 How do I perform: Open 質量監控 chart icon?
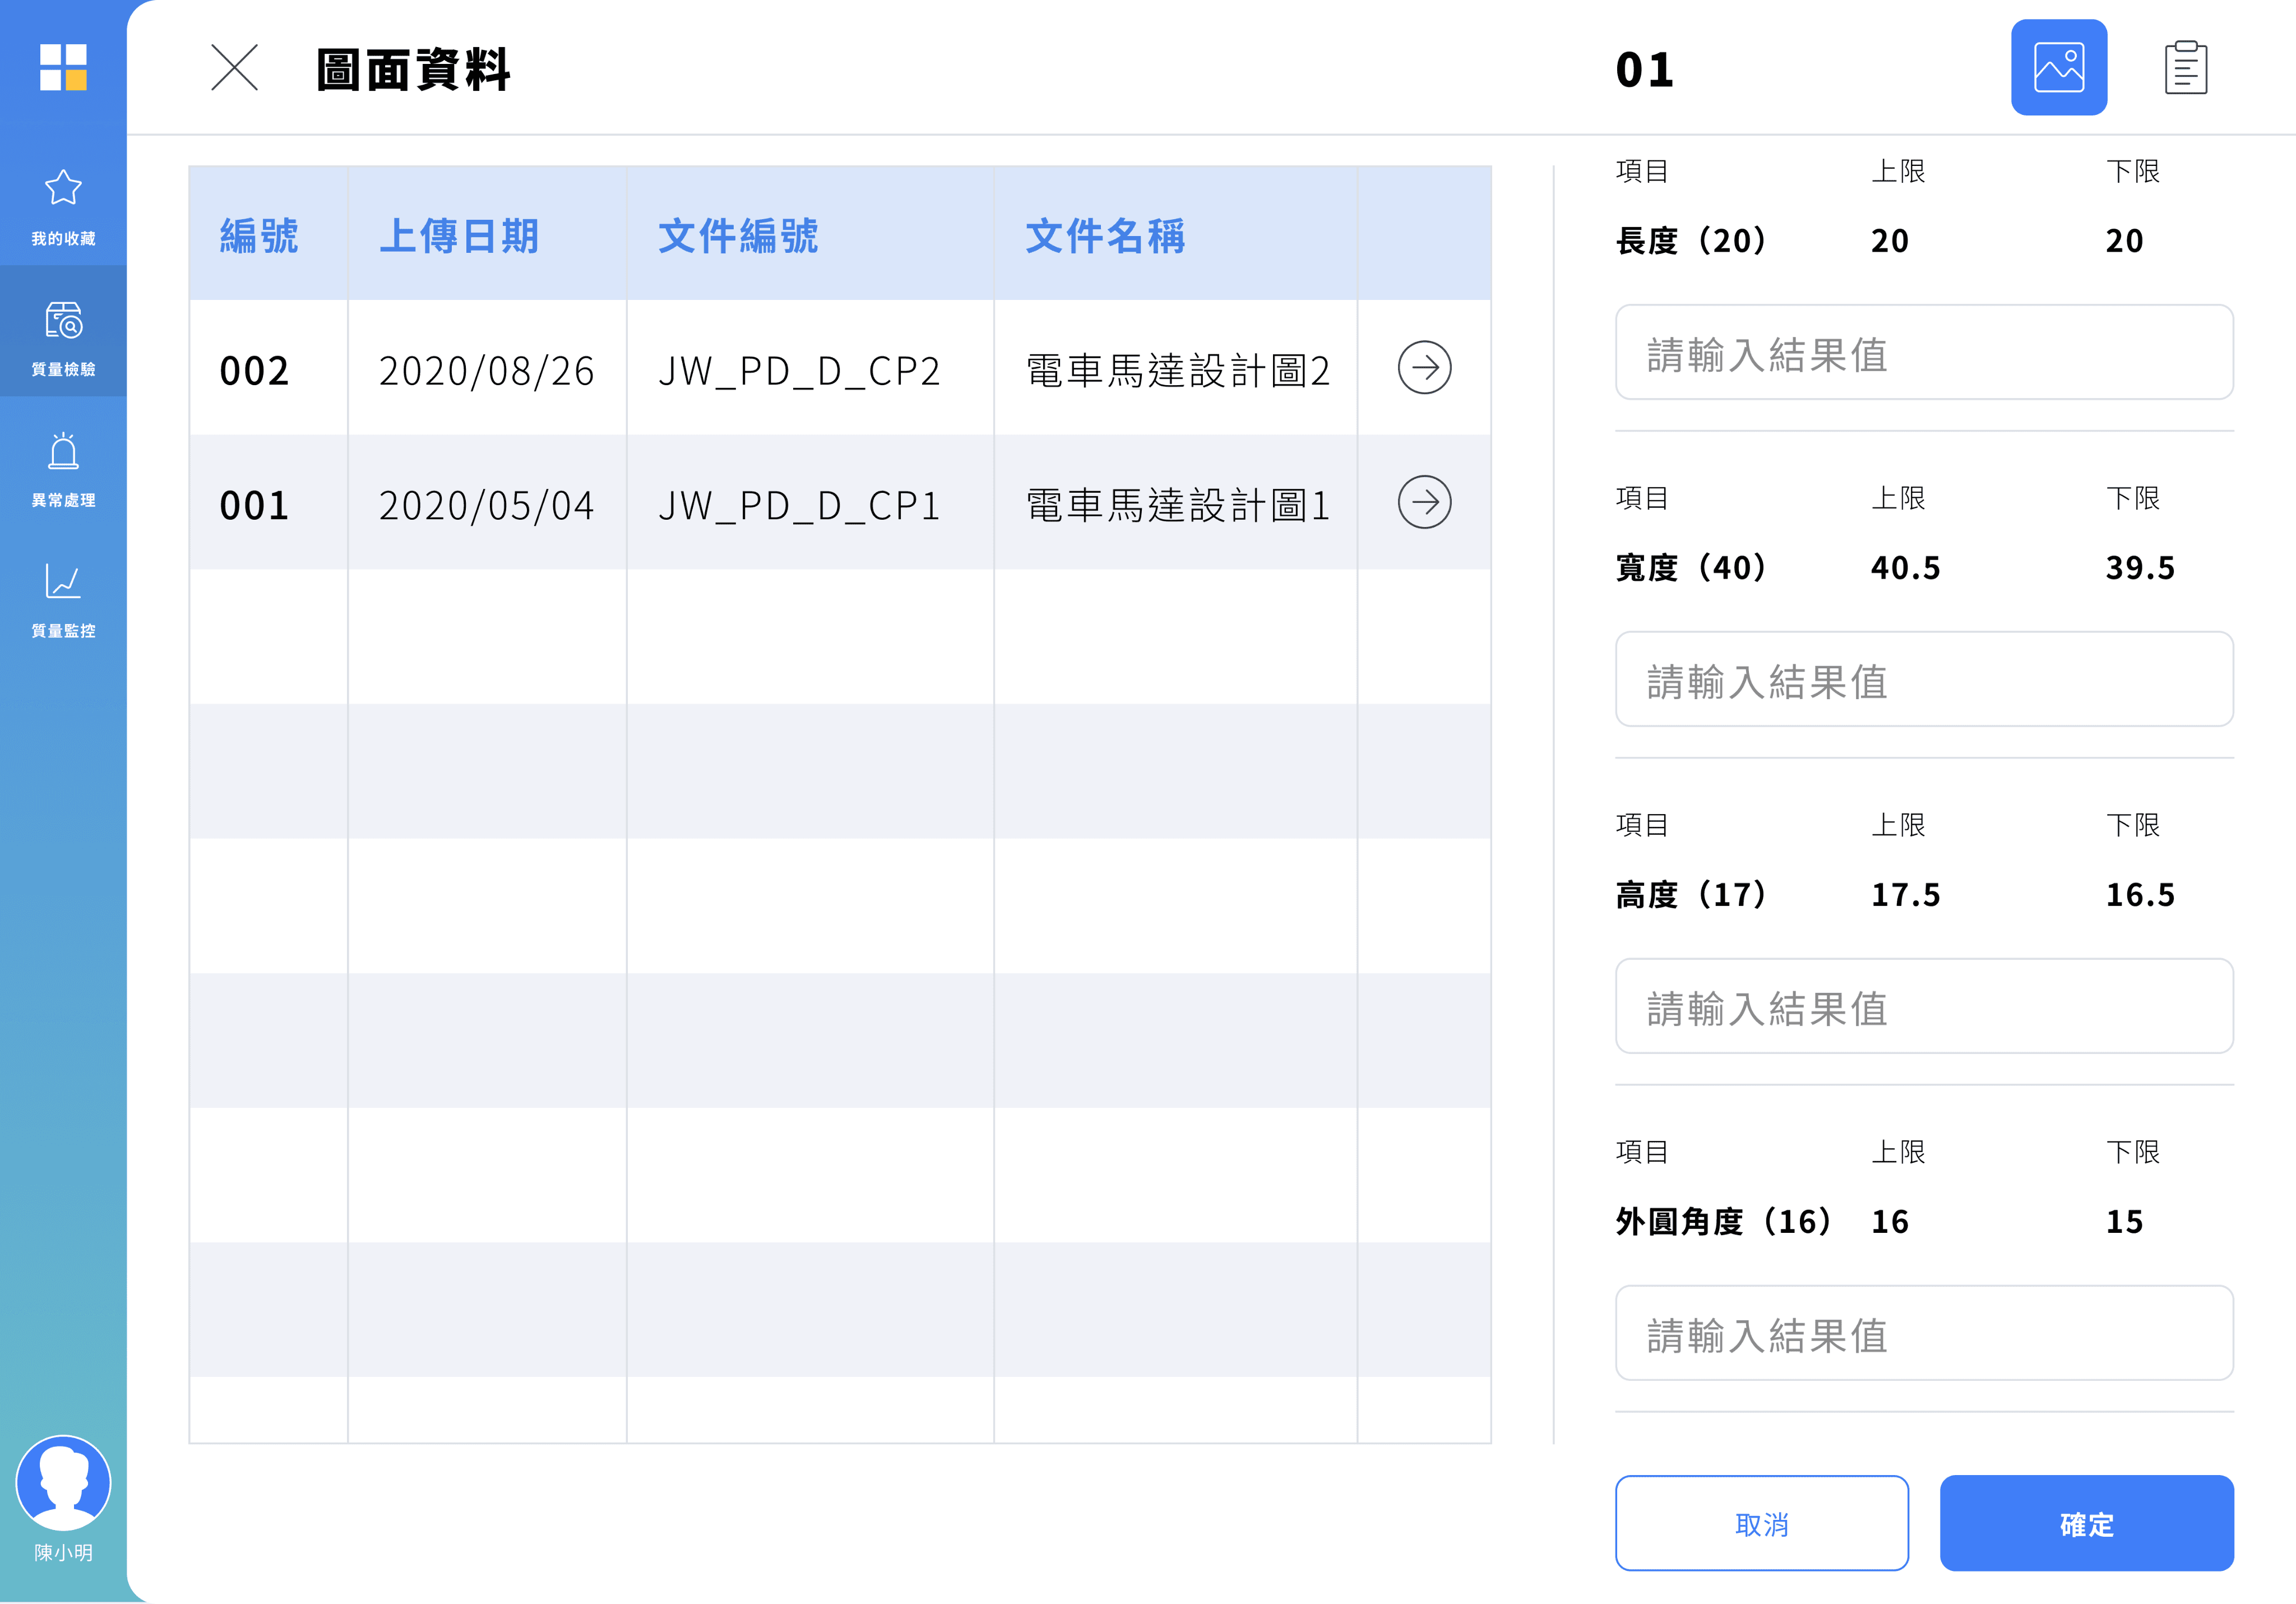coord(63,582)
